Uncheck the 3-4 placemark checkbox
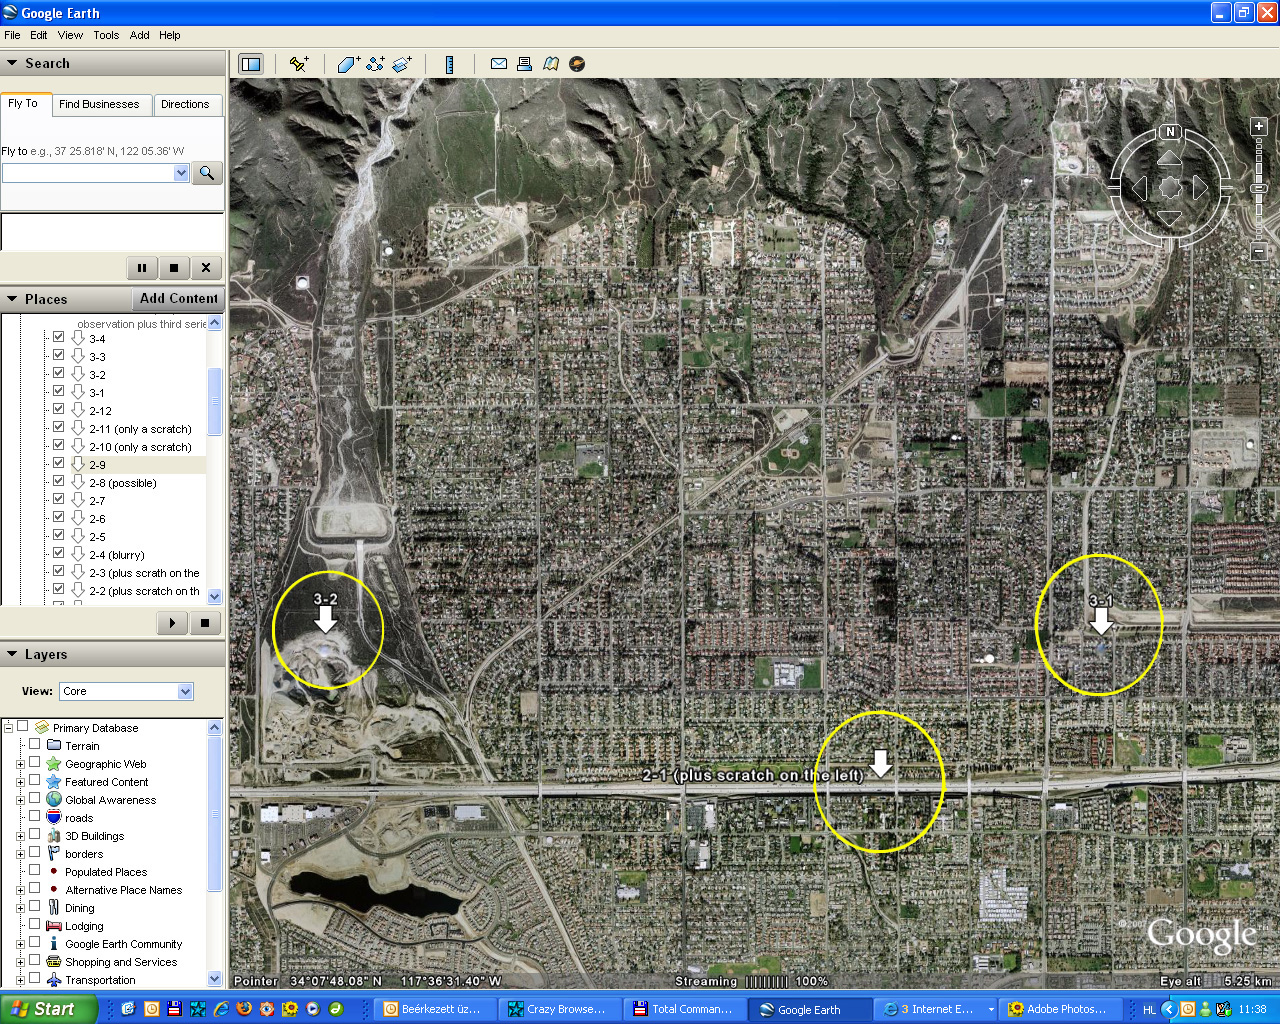1280x1024 pixels. 58,337
